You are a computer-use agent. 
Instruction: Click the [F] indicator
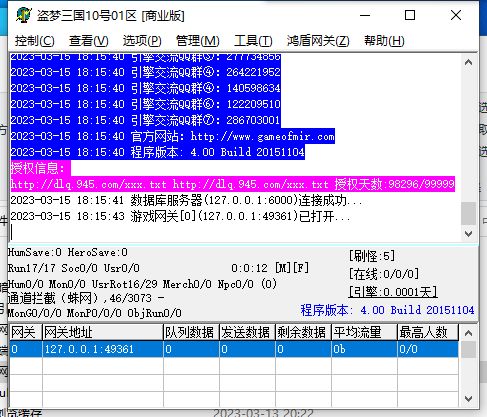tap(301, 268)
